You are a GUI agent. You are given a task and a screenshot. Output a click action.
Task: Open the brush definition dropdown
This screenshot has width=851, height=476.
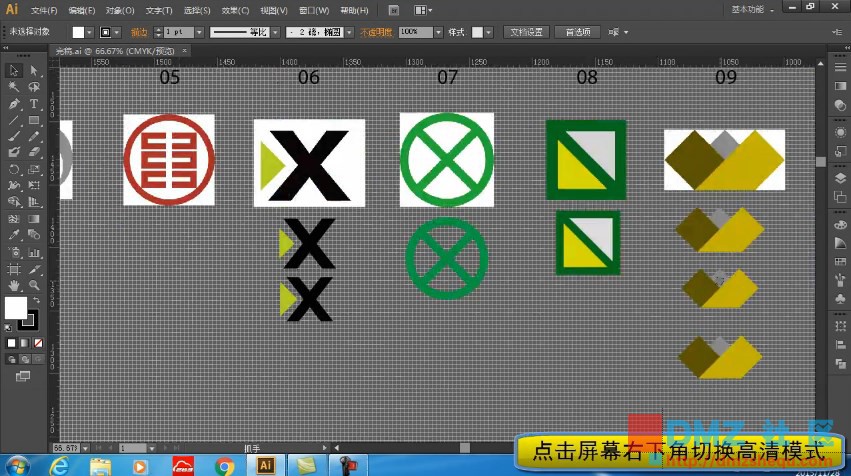click(349, 33)
